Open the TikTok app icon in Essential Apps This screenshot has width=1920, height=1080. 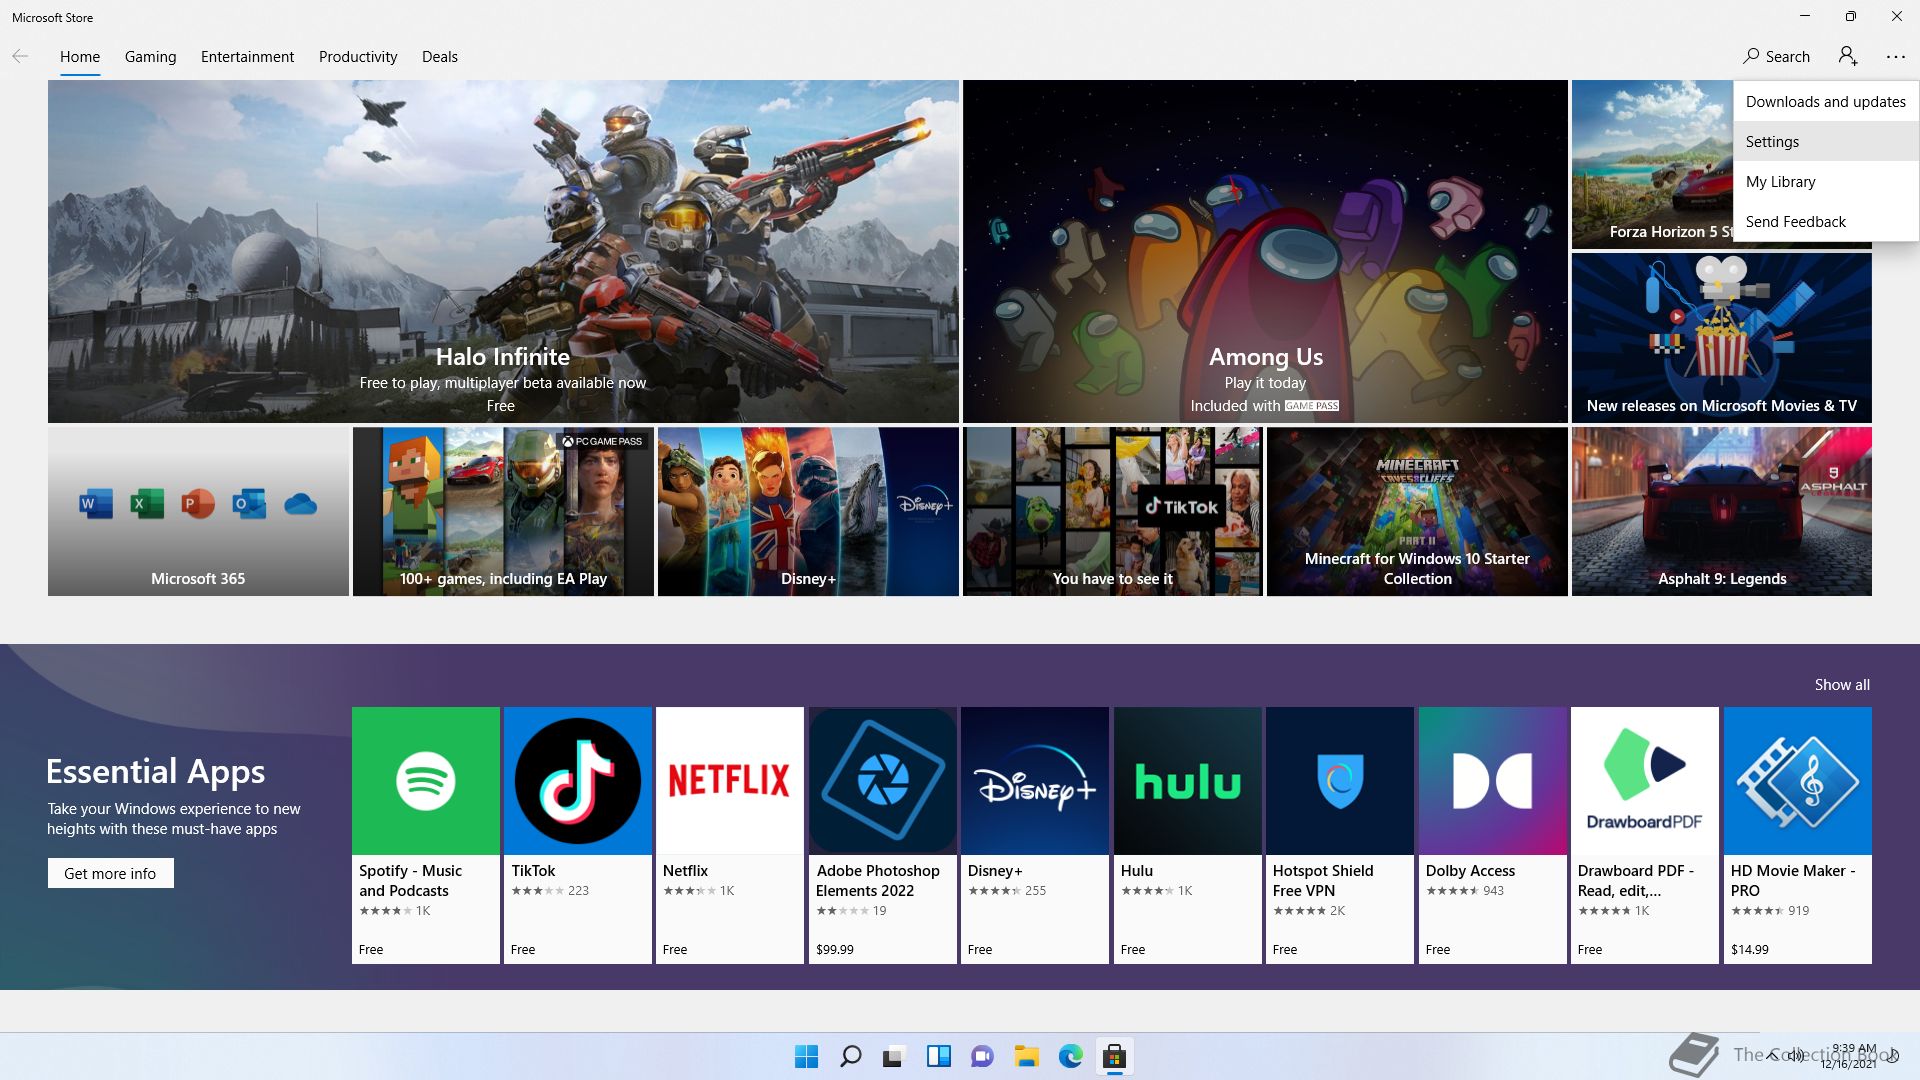pyautogui.click(x=578, y=781)
